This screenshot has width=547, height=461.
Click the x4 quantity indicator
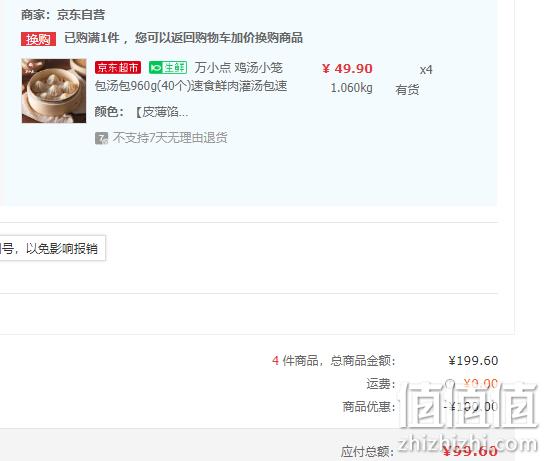click(426, 70)
